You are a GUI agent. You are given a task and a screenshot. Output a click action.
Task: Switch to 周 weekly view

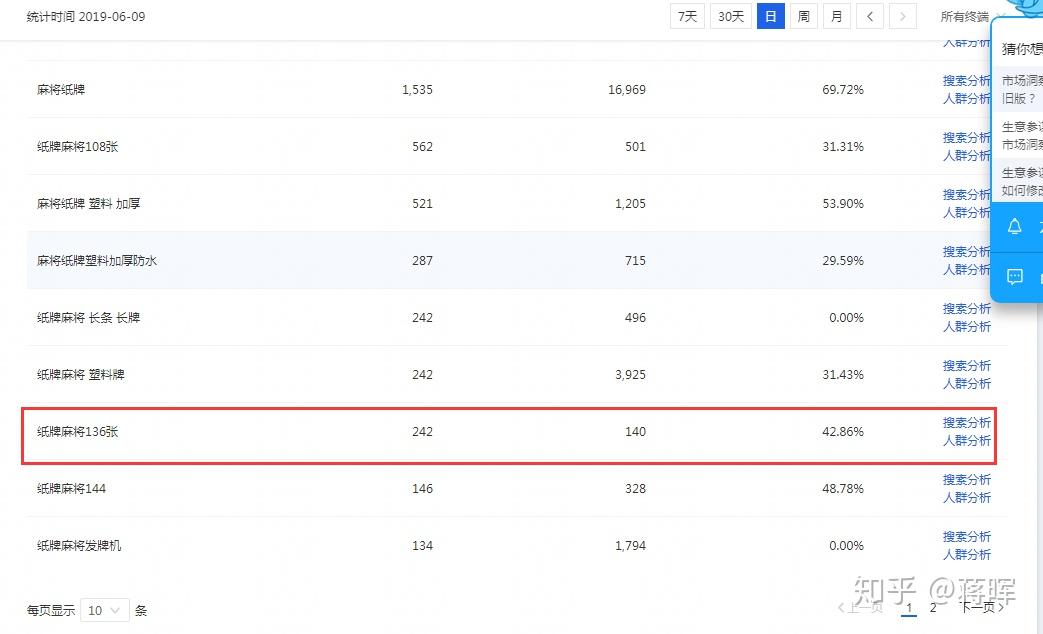(804, 17)
